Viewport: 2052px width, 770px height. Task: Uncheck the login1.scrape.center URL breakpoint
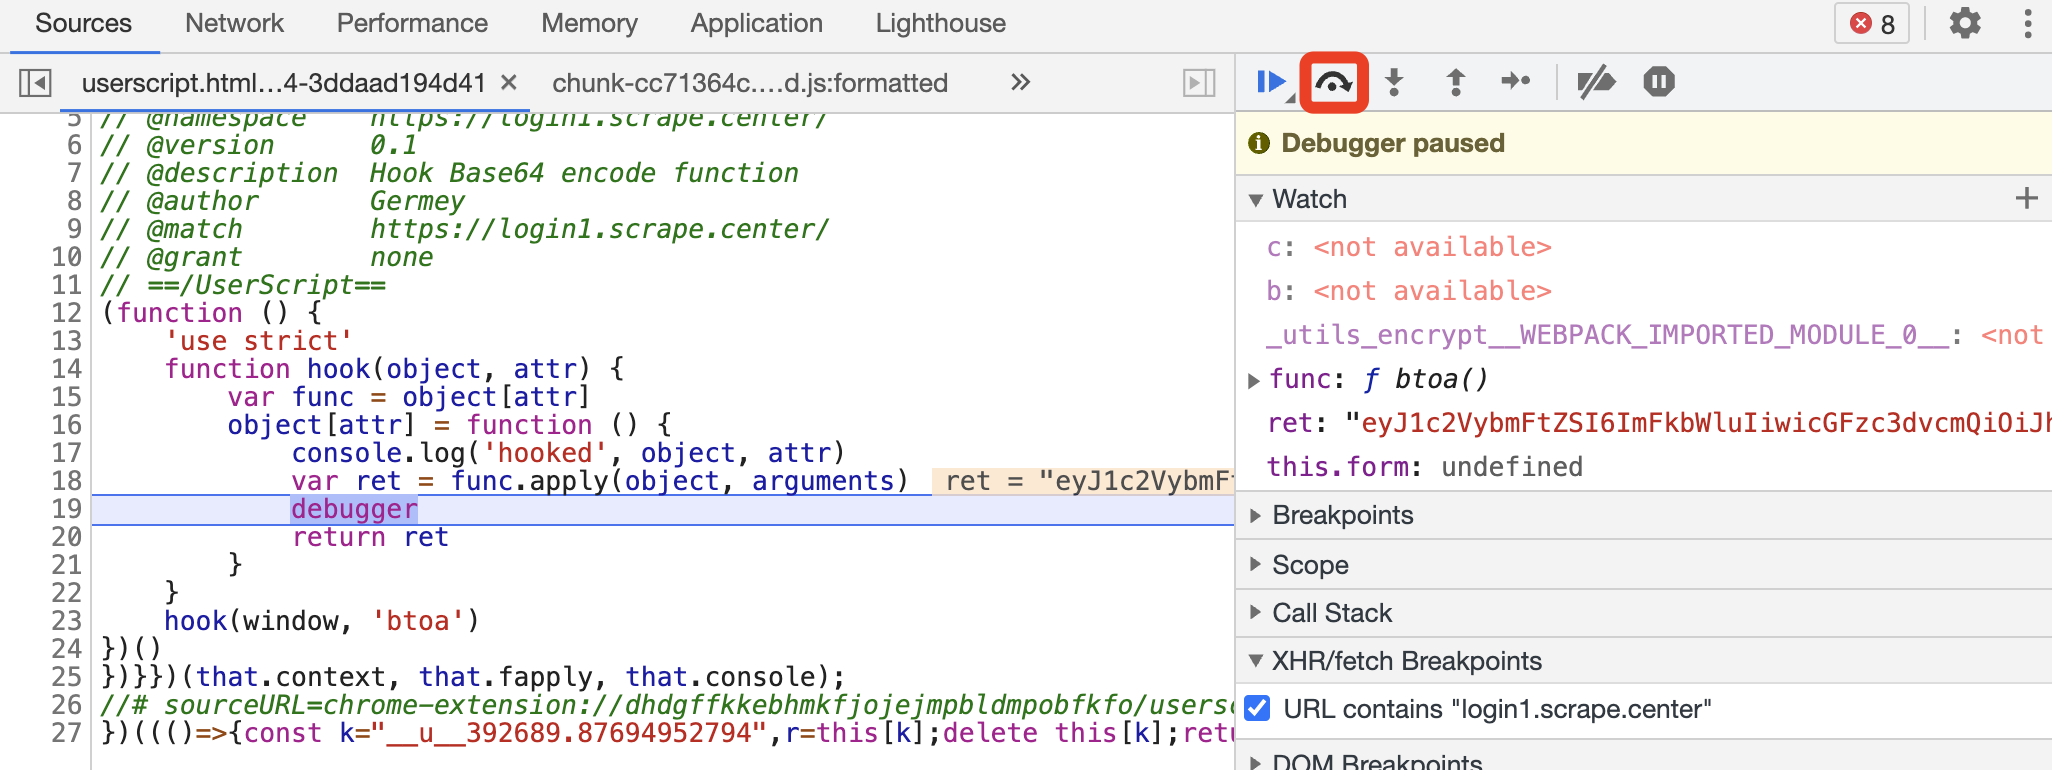[1258, 709]
